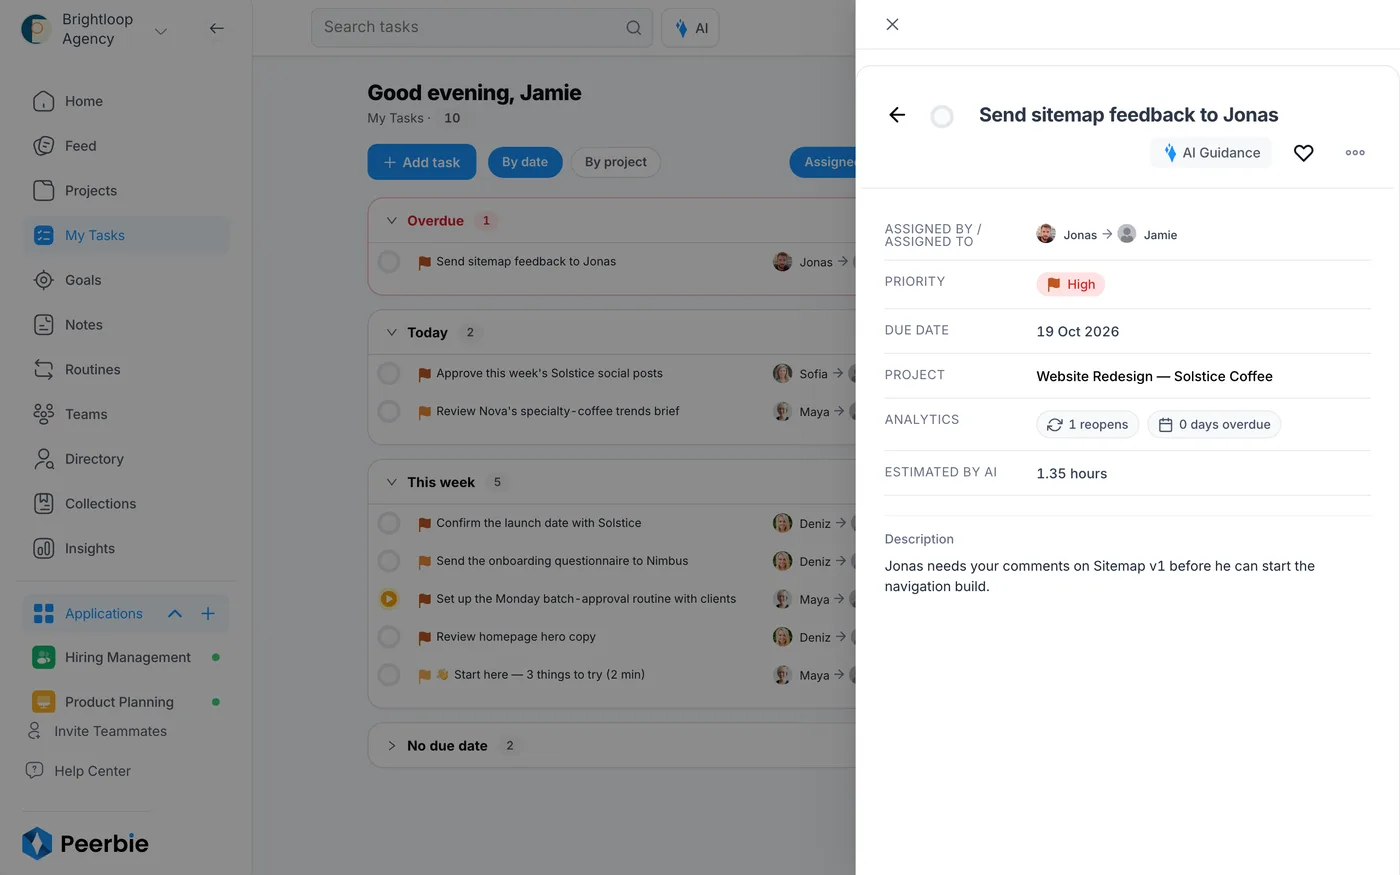Open the Insights chart icon
Image resolution: width=1400 pixels, height=875 pixels.
43,548
